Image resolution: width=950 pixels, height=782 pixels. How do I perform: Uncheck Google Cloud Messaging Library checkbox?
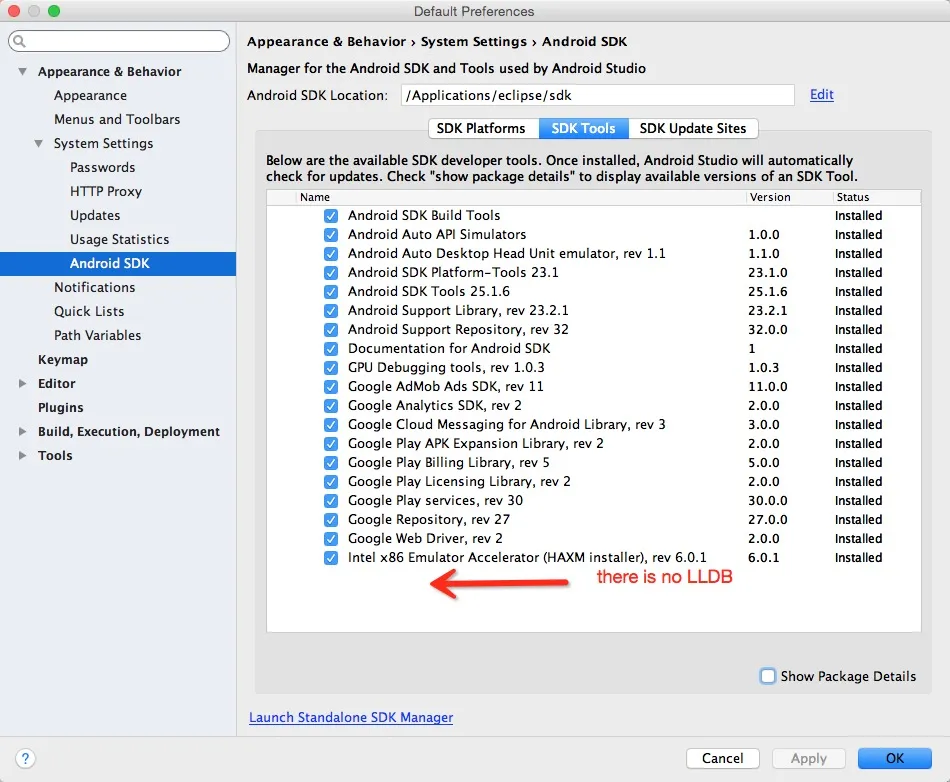331,425
